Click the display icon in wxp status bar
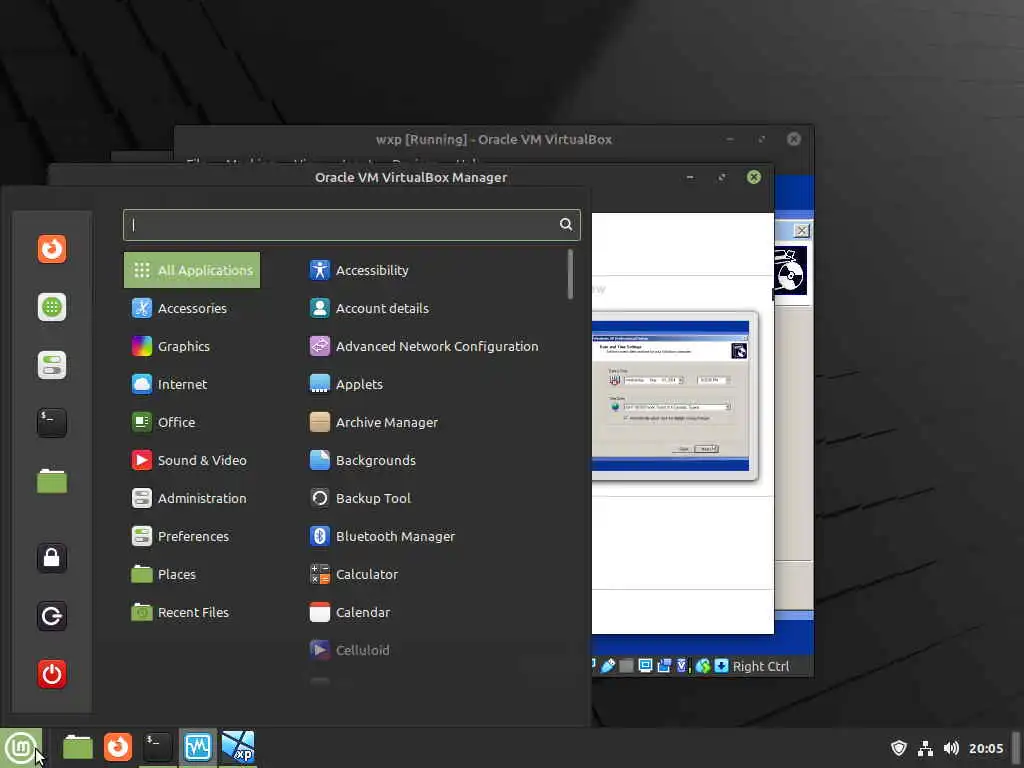Image resolution: width=1024 pixels, height=768 pixels. [x=645, y=665]
